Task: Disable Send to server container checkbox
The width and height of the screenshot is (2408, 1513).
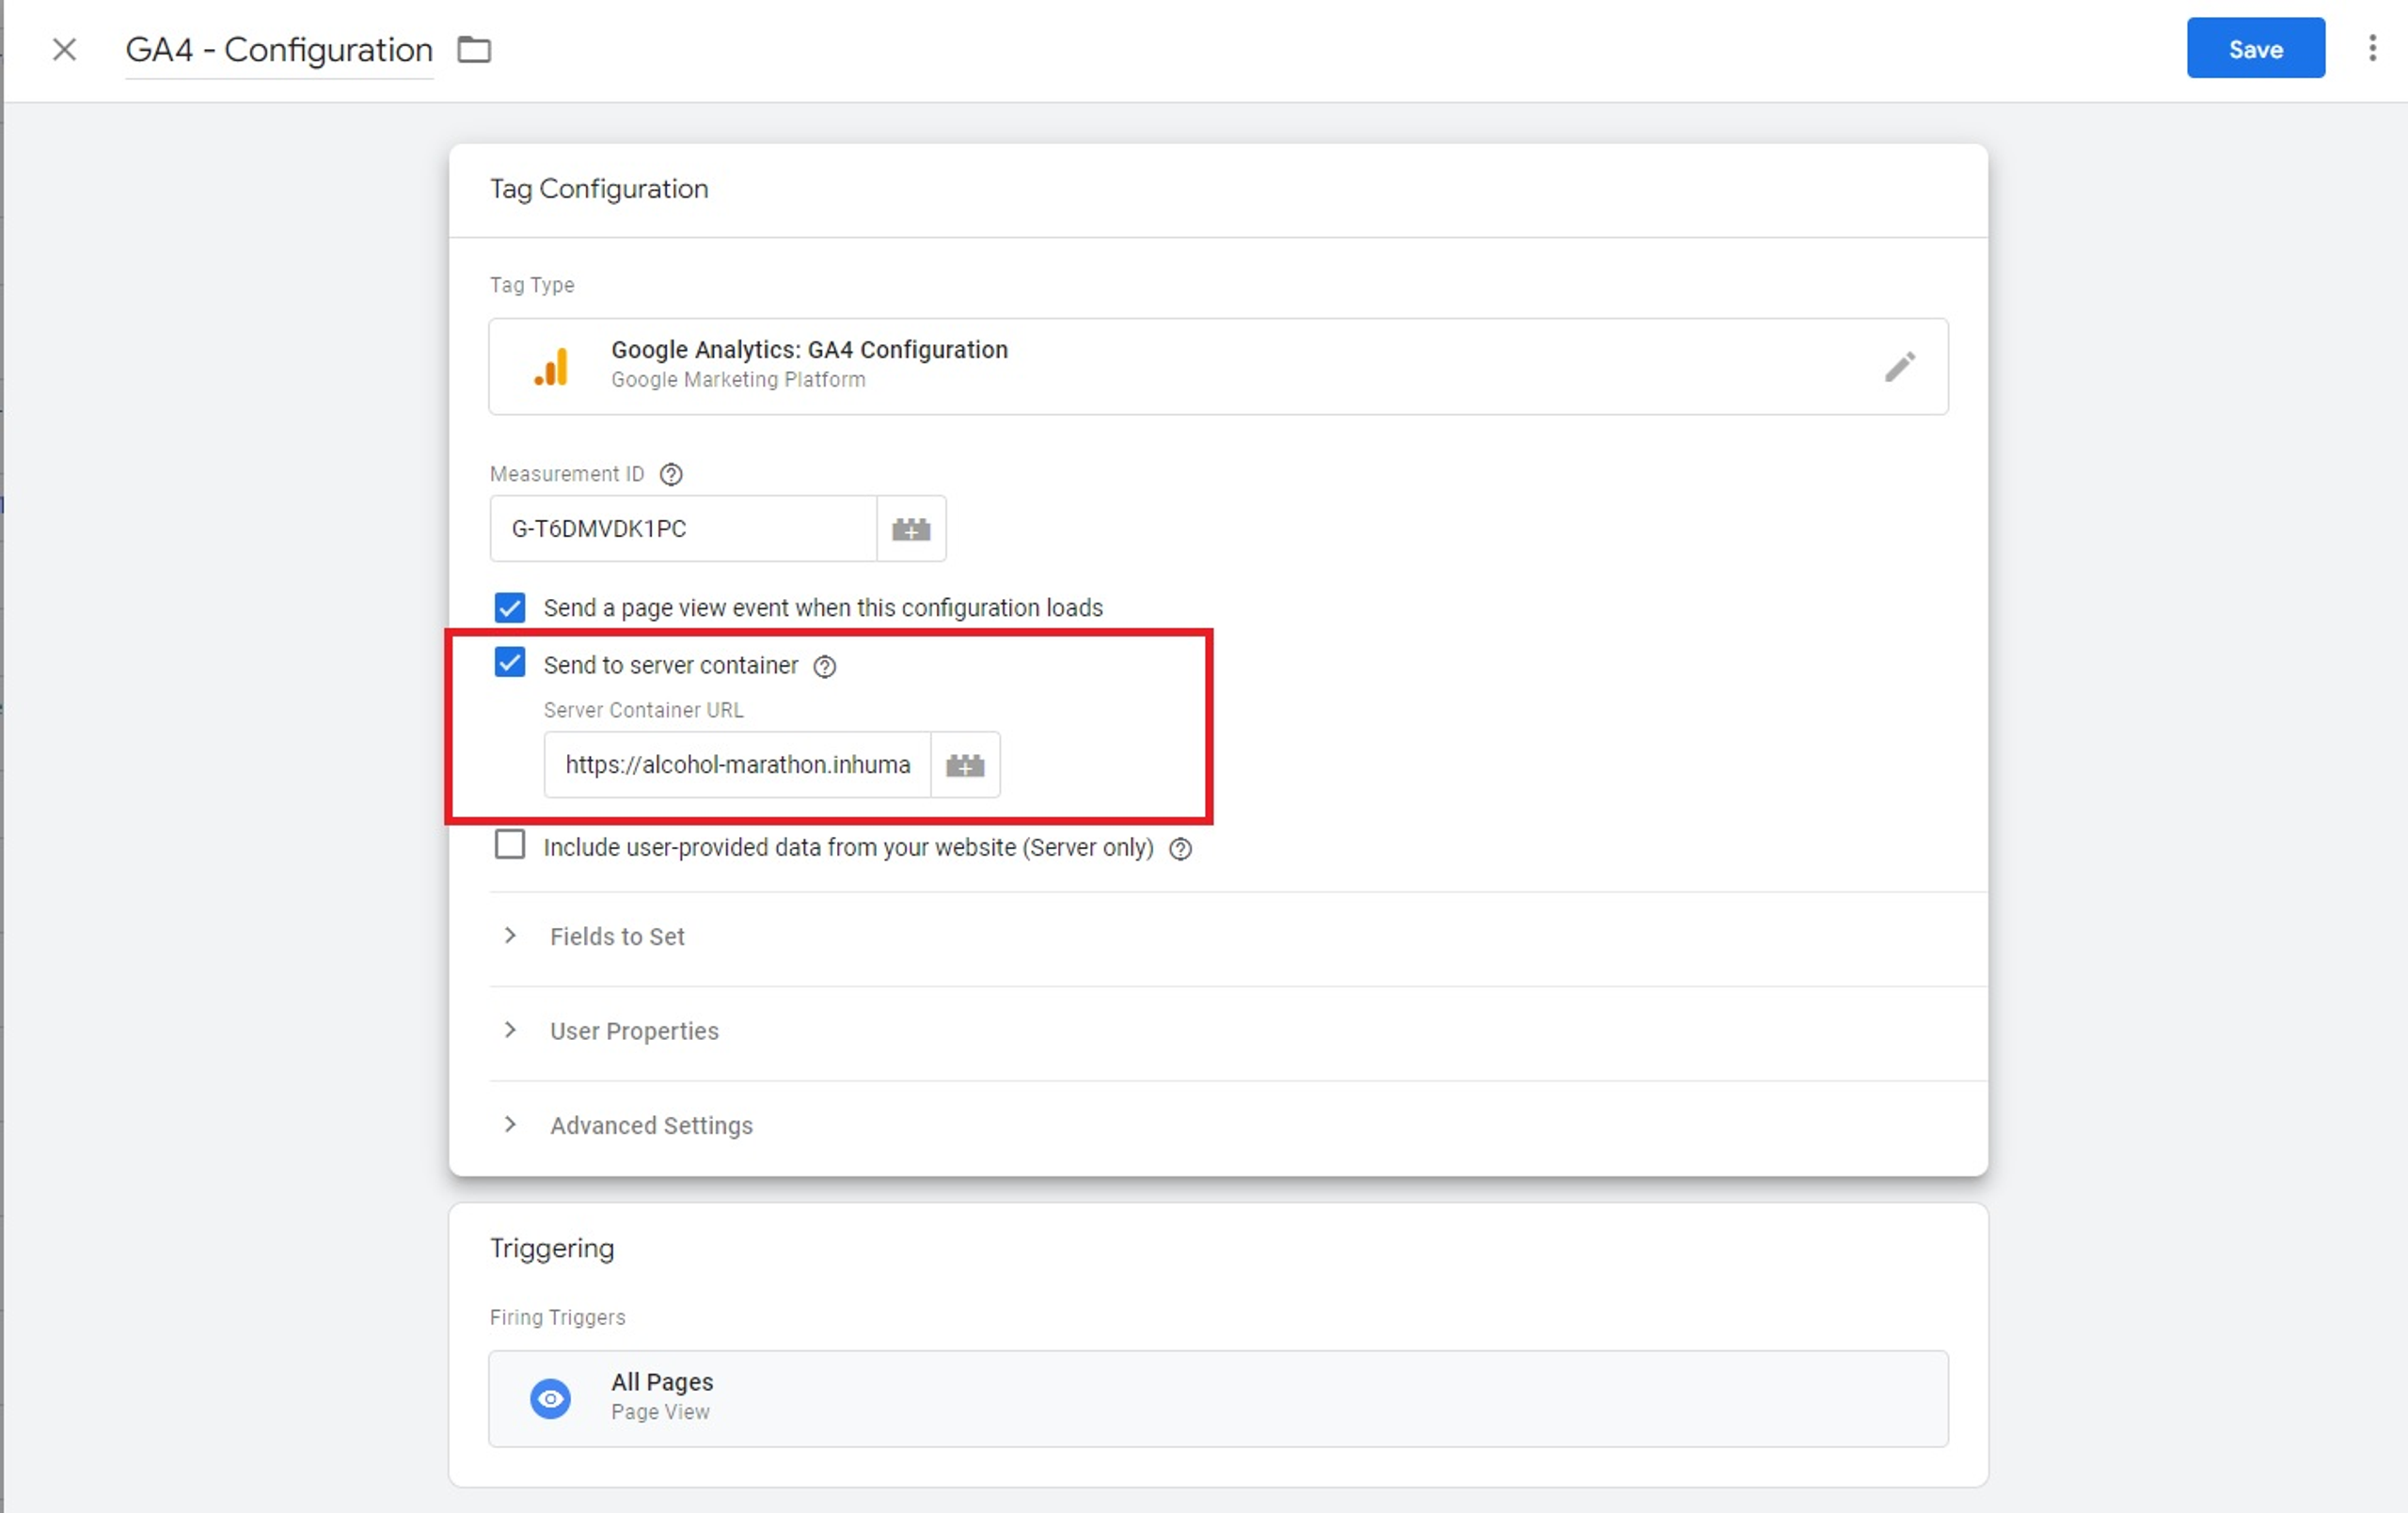Action: coord(510,662)
